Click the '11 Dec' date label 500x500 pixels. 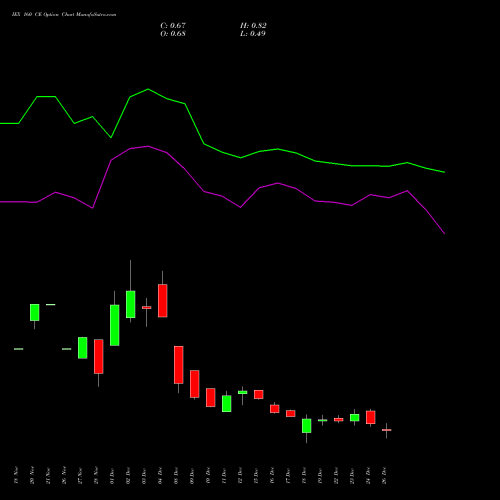click(224, 475)
